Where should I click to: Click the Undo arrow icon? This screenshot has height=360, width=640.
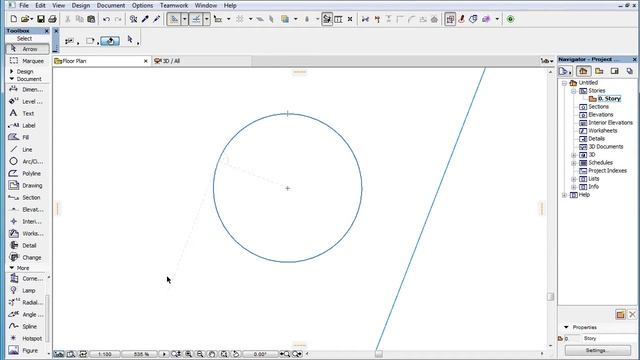(107, 19)
